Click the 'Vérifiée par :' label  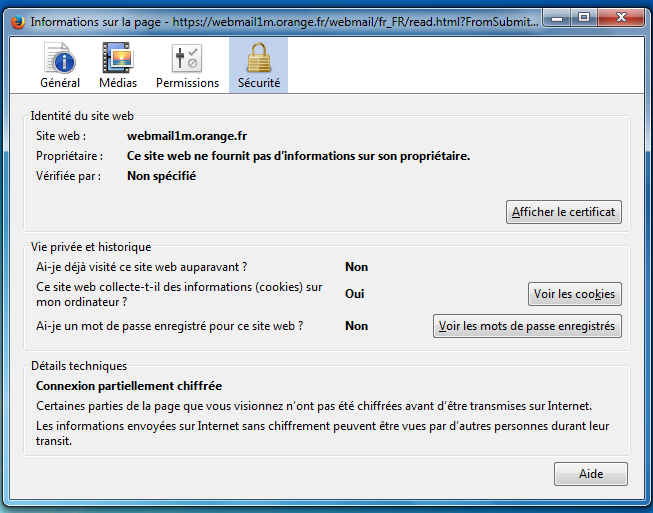(68, 176)
